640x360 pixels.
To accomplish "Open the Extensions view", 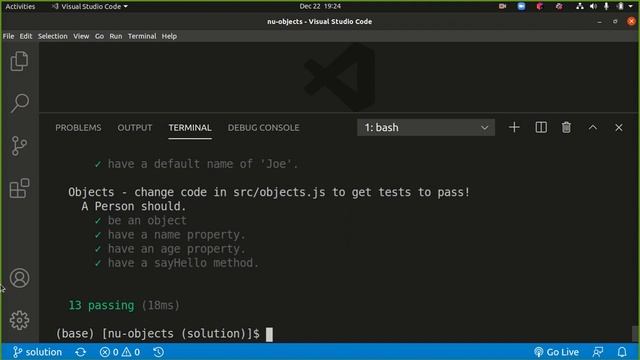I will pos(19,188).
